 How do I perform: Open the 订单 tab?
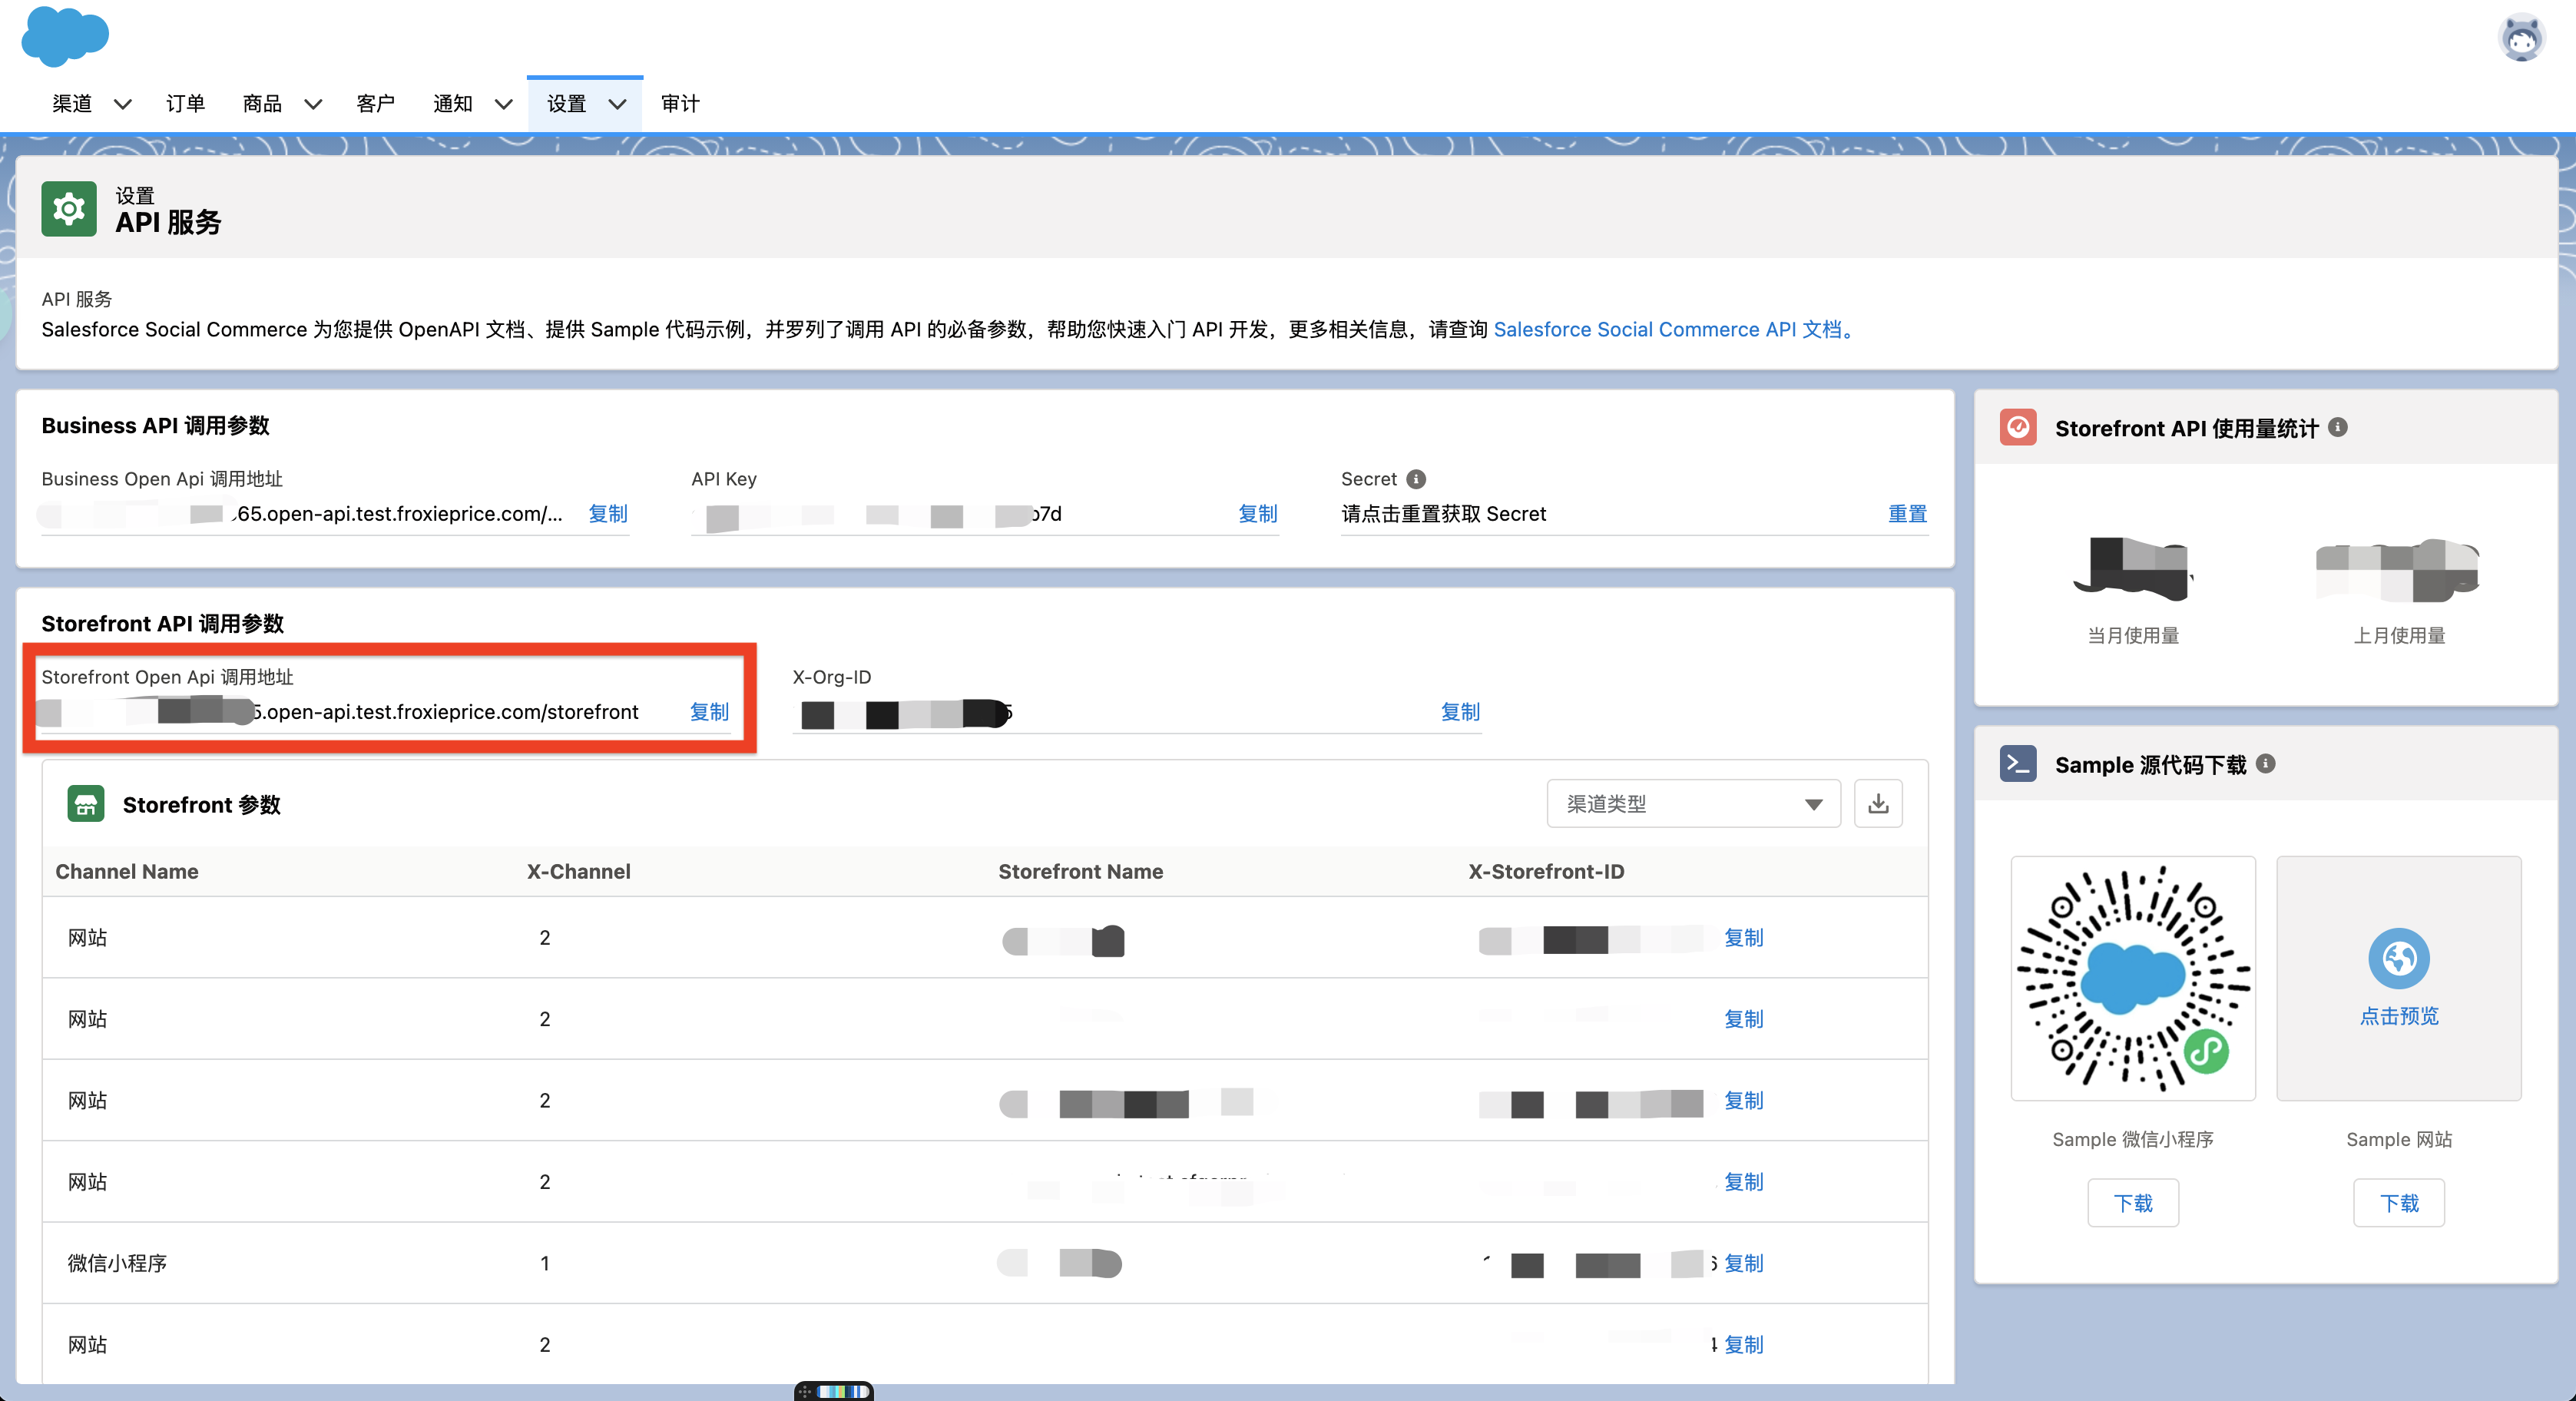185,104
